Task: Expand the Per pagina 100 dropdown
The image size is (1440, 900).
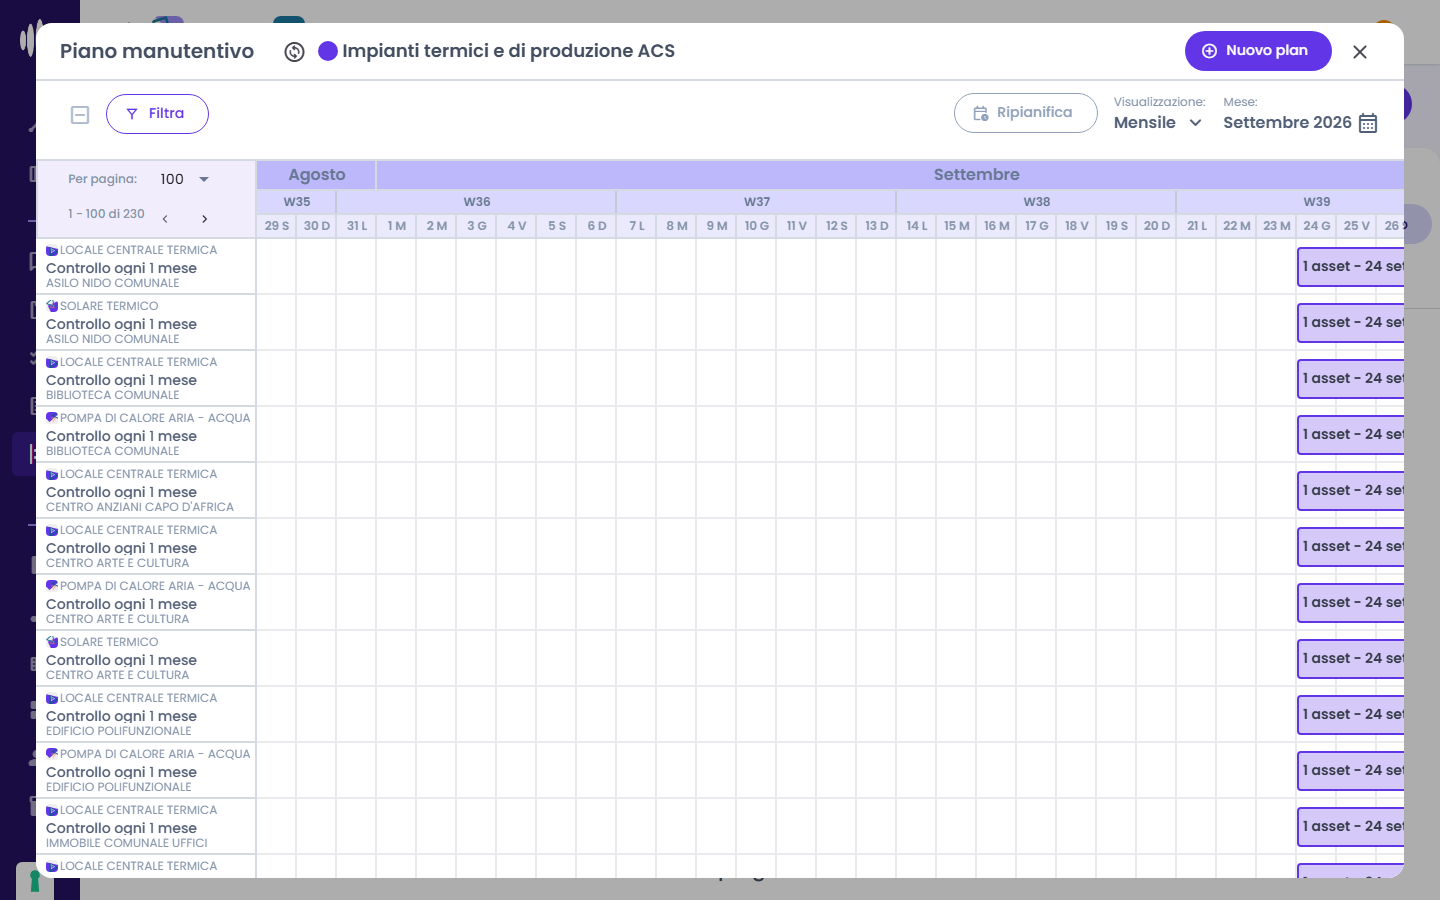Action: coord(185,179)
